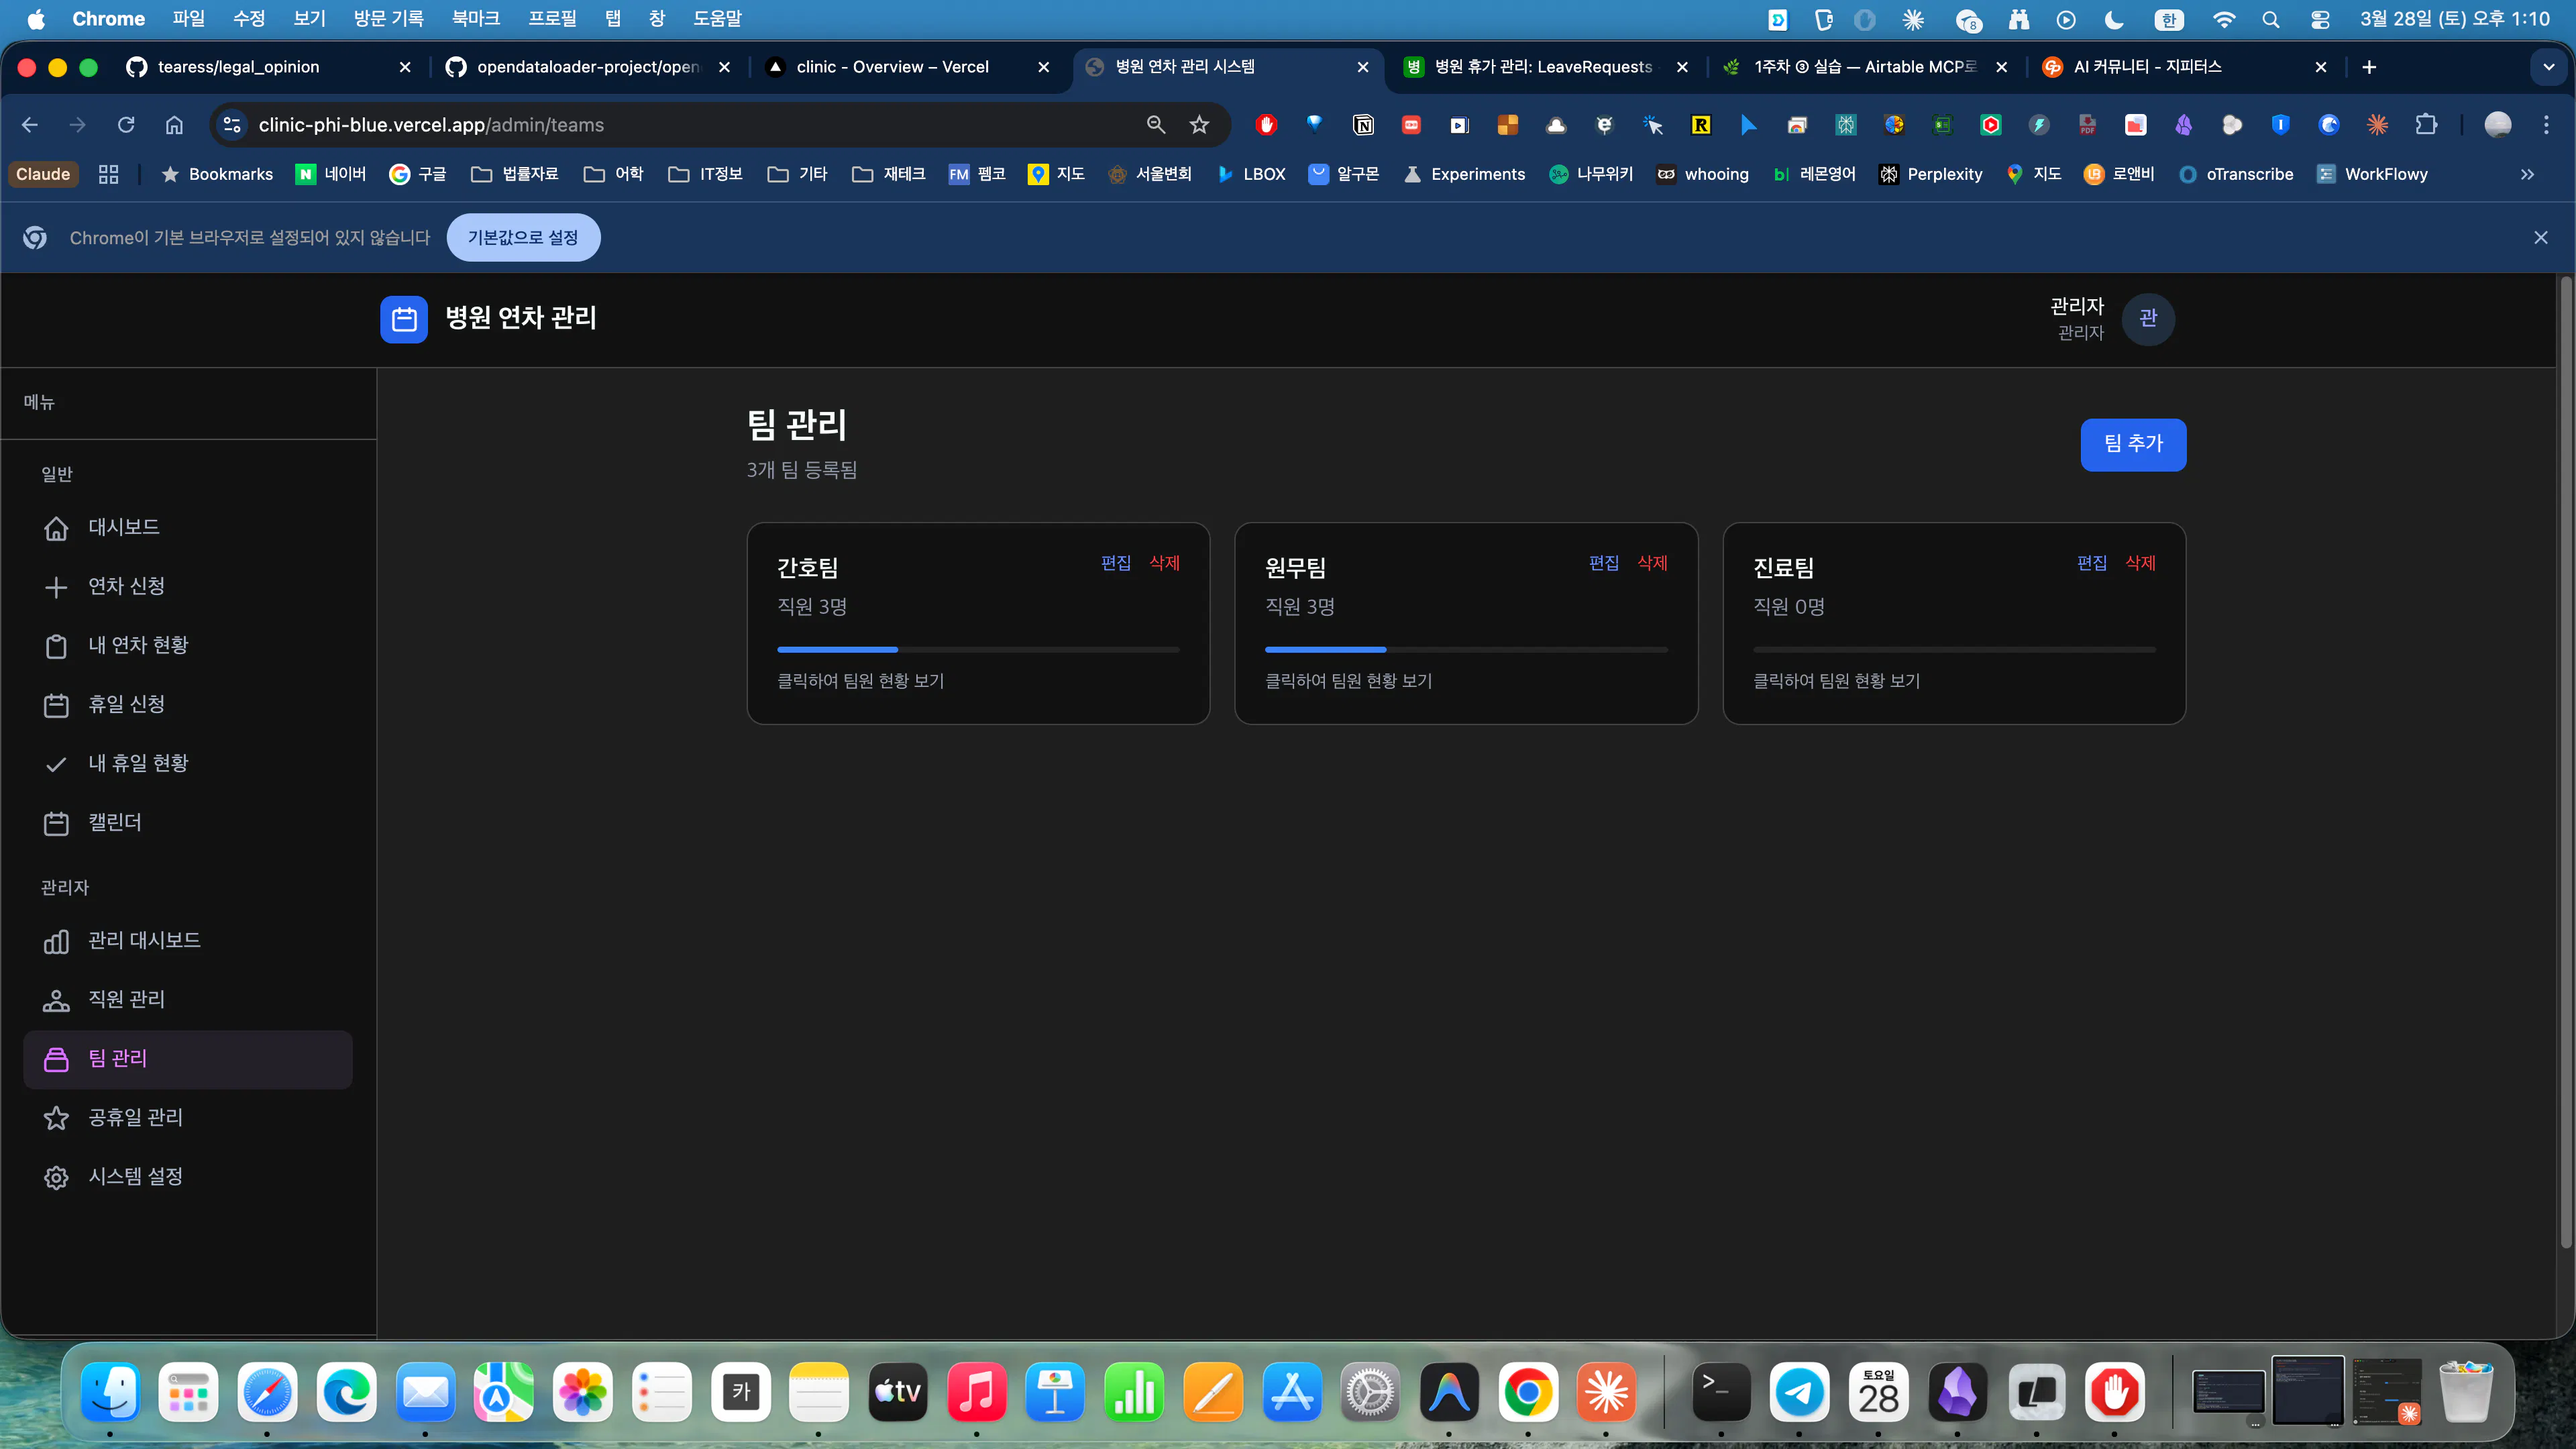Click the plus icon for 연차 신청
The width and height of the screenshot is (2576, 1449).
click(x=56, y=587)
